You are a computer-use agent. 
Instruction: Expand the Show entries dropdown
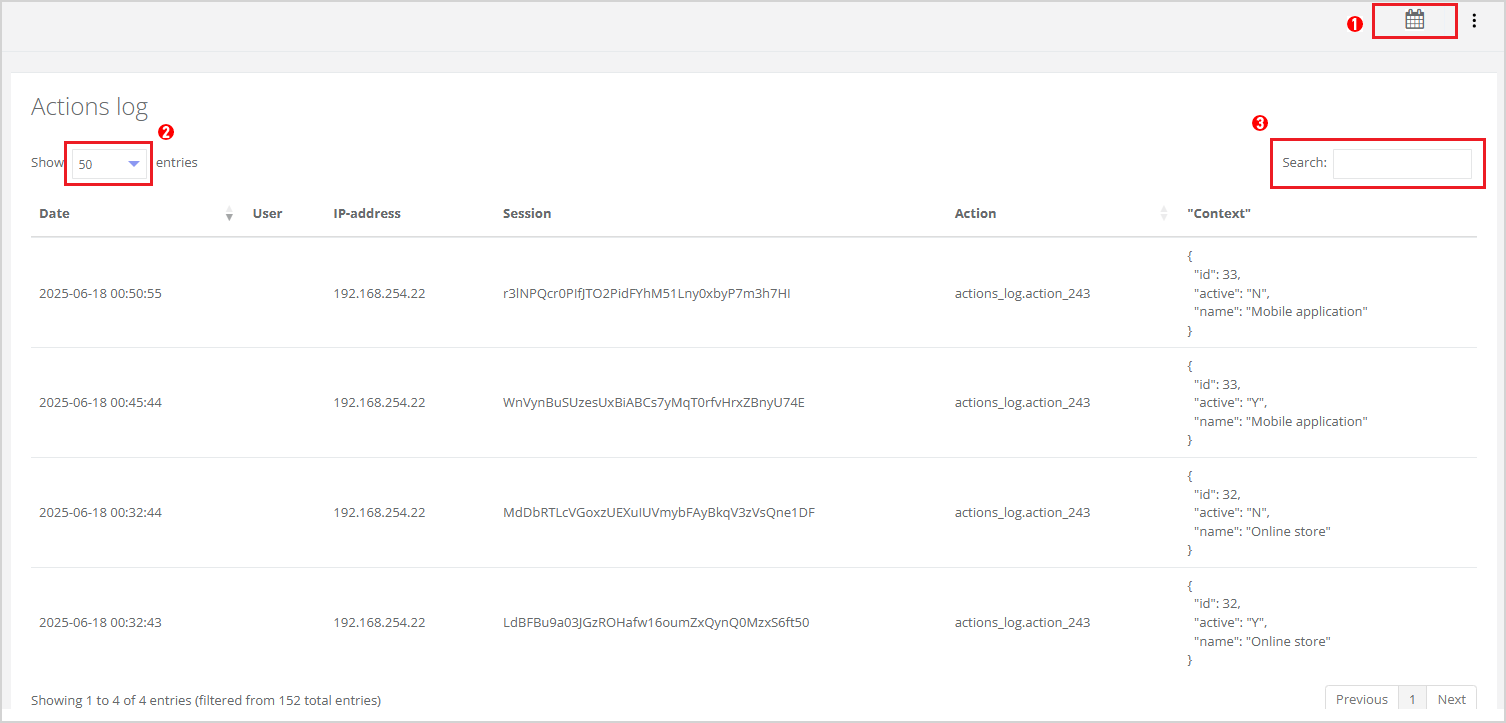click(x=109, y=164)
